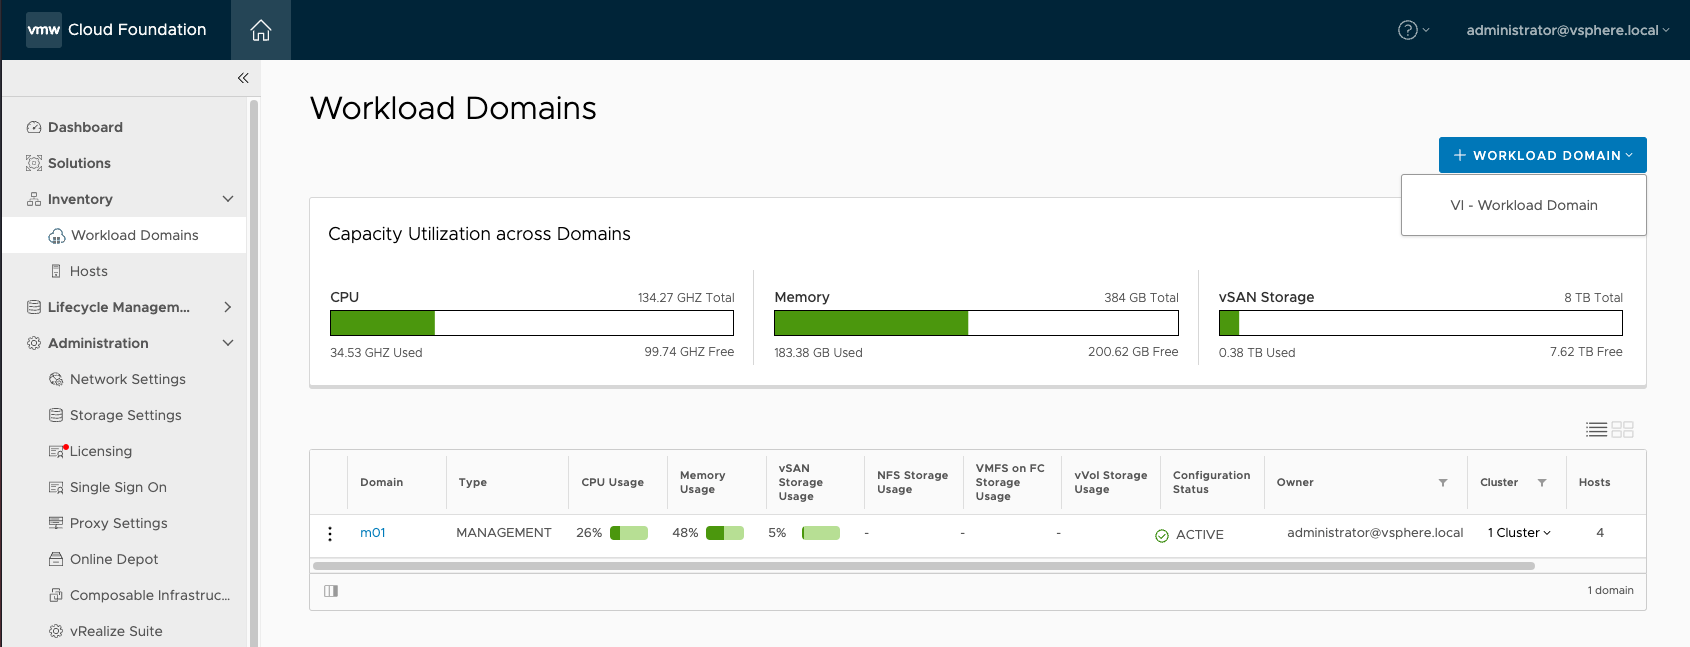Viewport: 1690px width, 647px height.
Task: Collapse the left navigation sidebar
Action: 243,78
